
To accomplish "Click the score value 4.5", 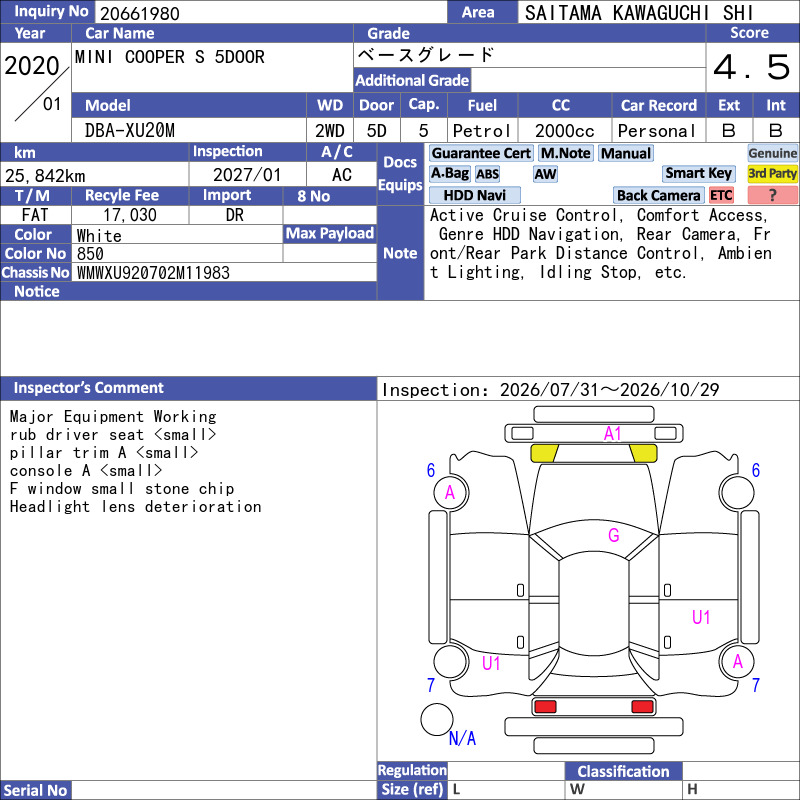I will (x=752, y=67).
